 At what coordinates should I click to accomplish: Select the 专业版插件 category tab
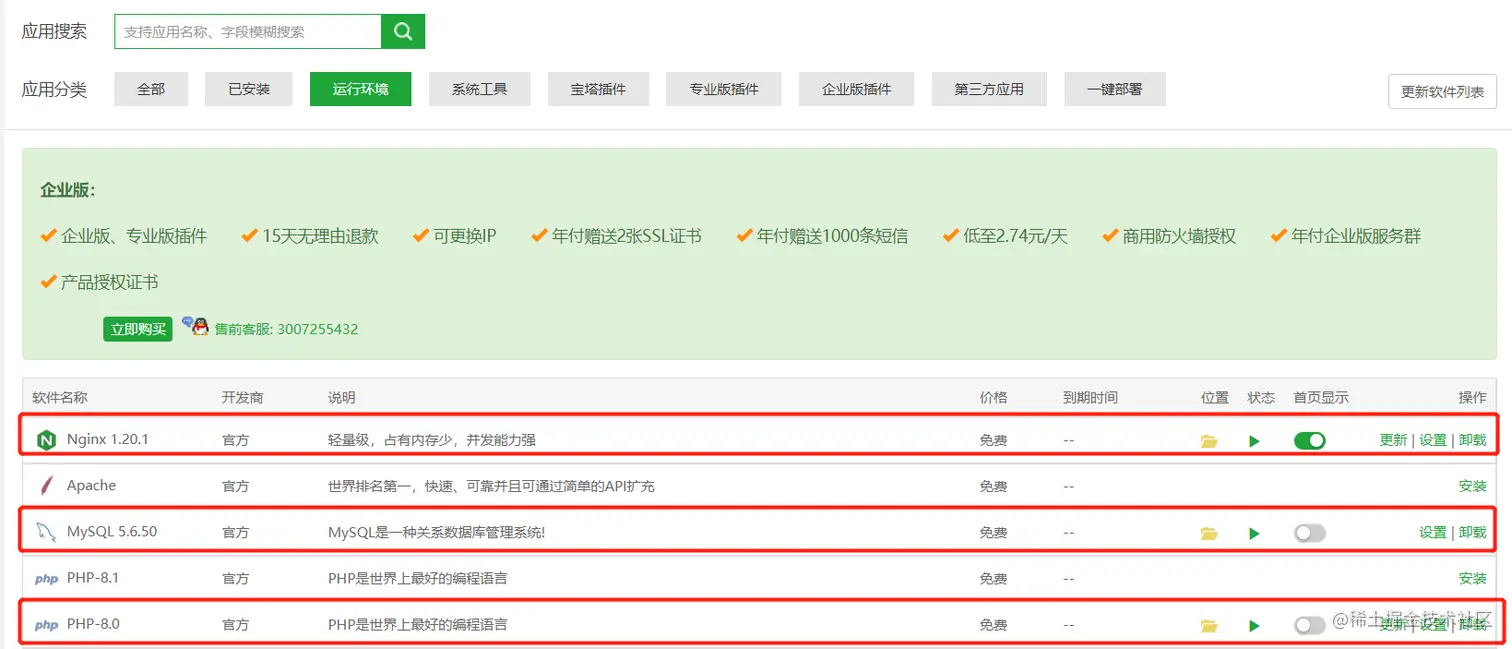click(723, 89)
